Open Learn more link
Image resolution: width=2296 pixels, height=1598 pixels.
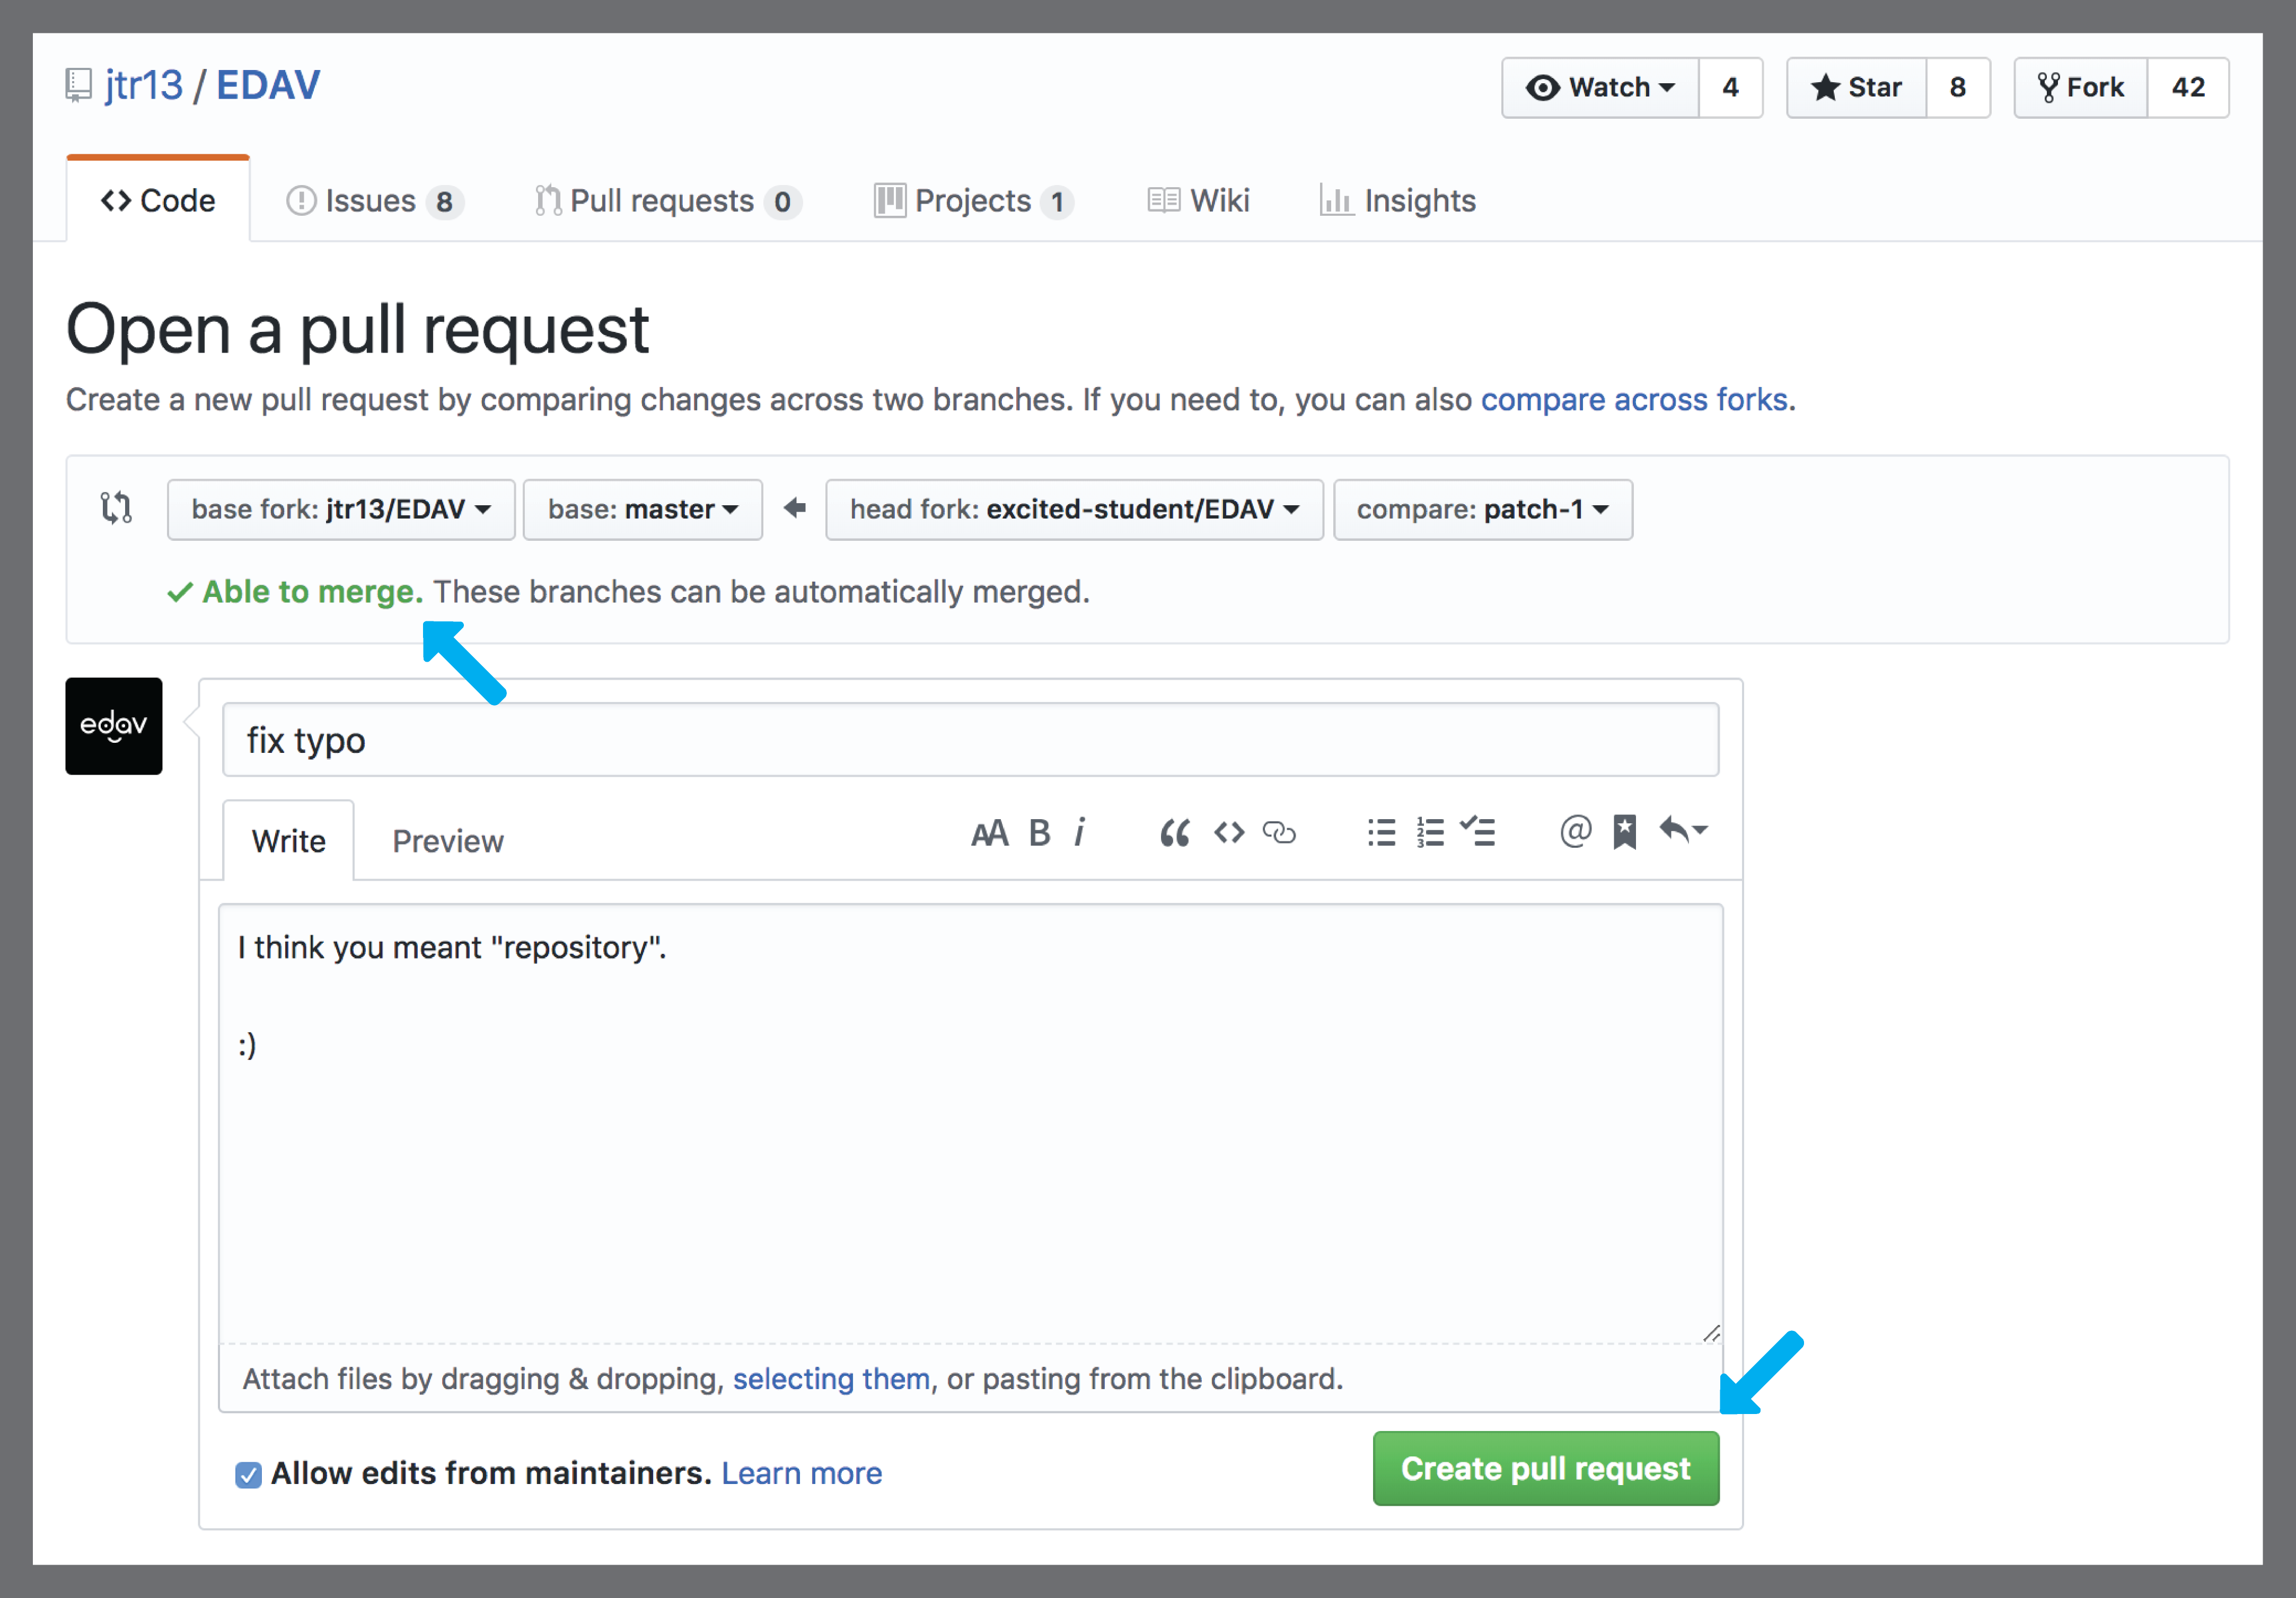click(801, 1474)
